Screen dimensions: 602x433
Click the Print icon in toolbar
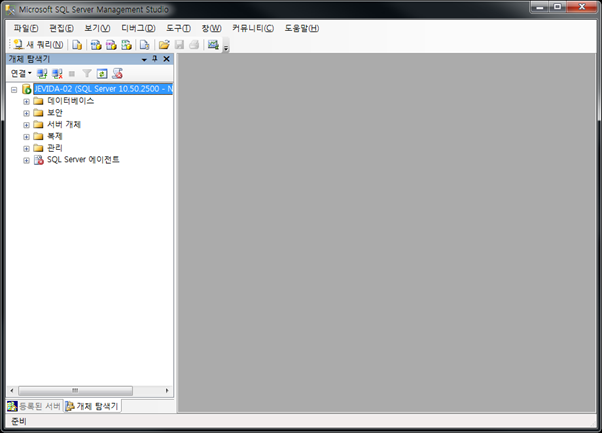tap(194, 45)
